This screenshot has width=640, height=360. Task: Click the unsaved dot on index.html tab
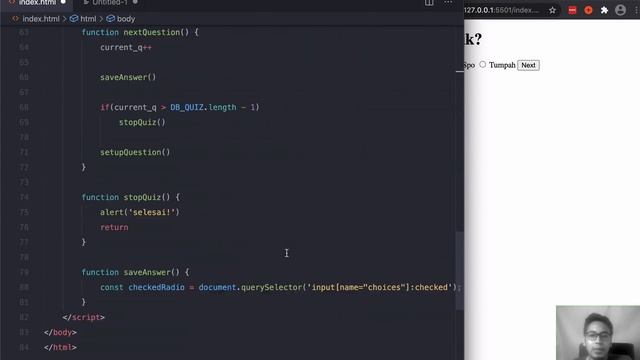63,2
